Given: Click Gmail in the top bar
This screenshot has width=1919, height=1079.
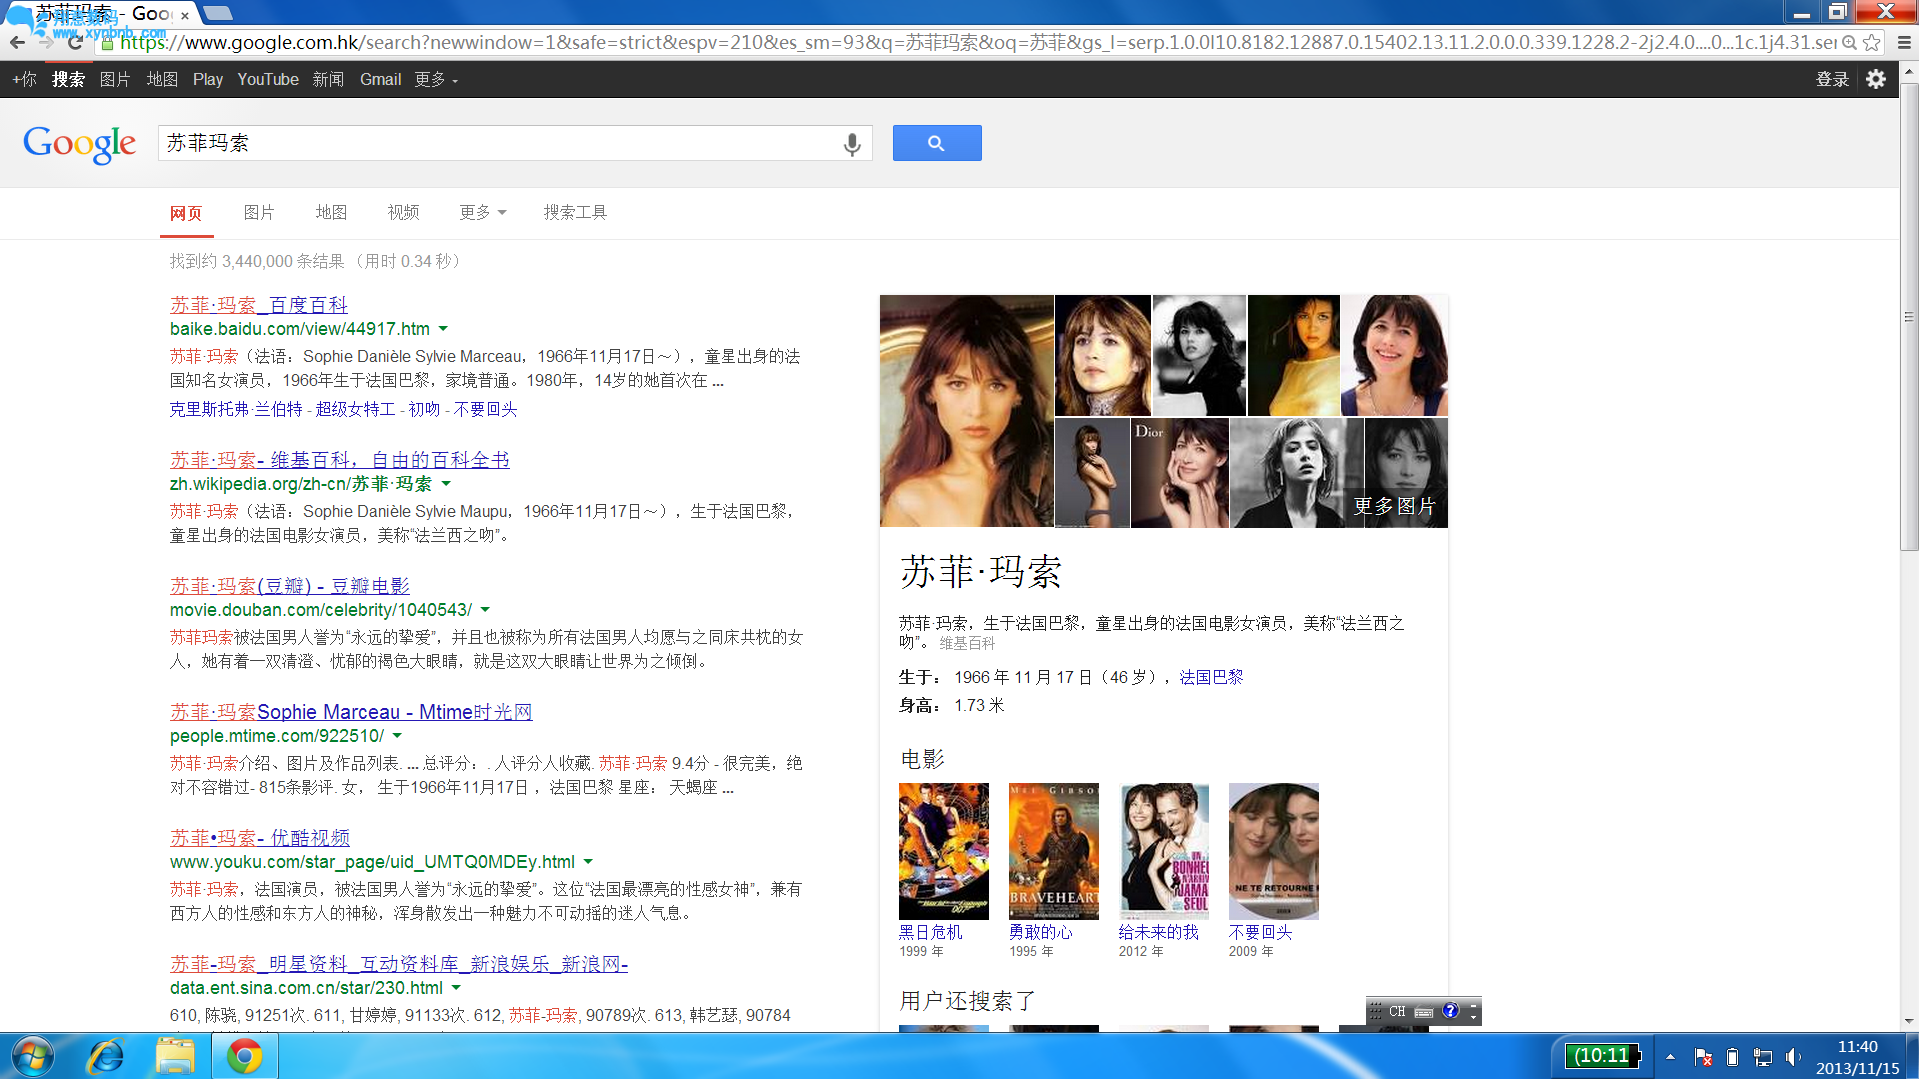Looking at the screenshot, I should point(380,79).
